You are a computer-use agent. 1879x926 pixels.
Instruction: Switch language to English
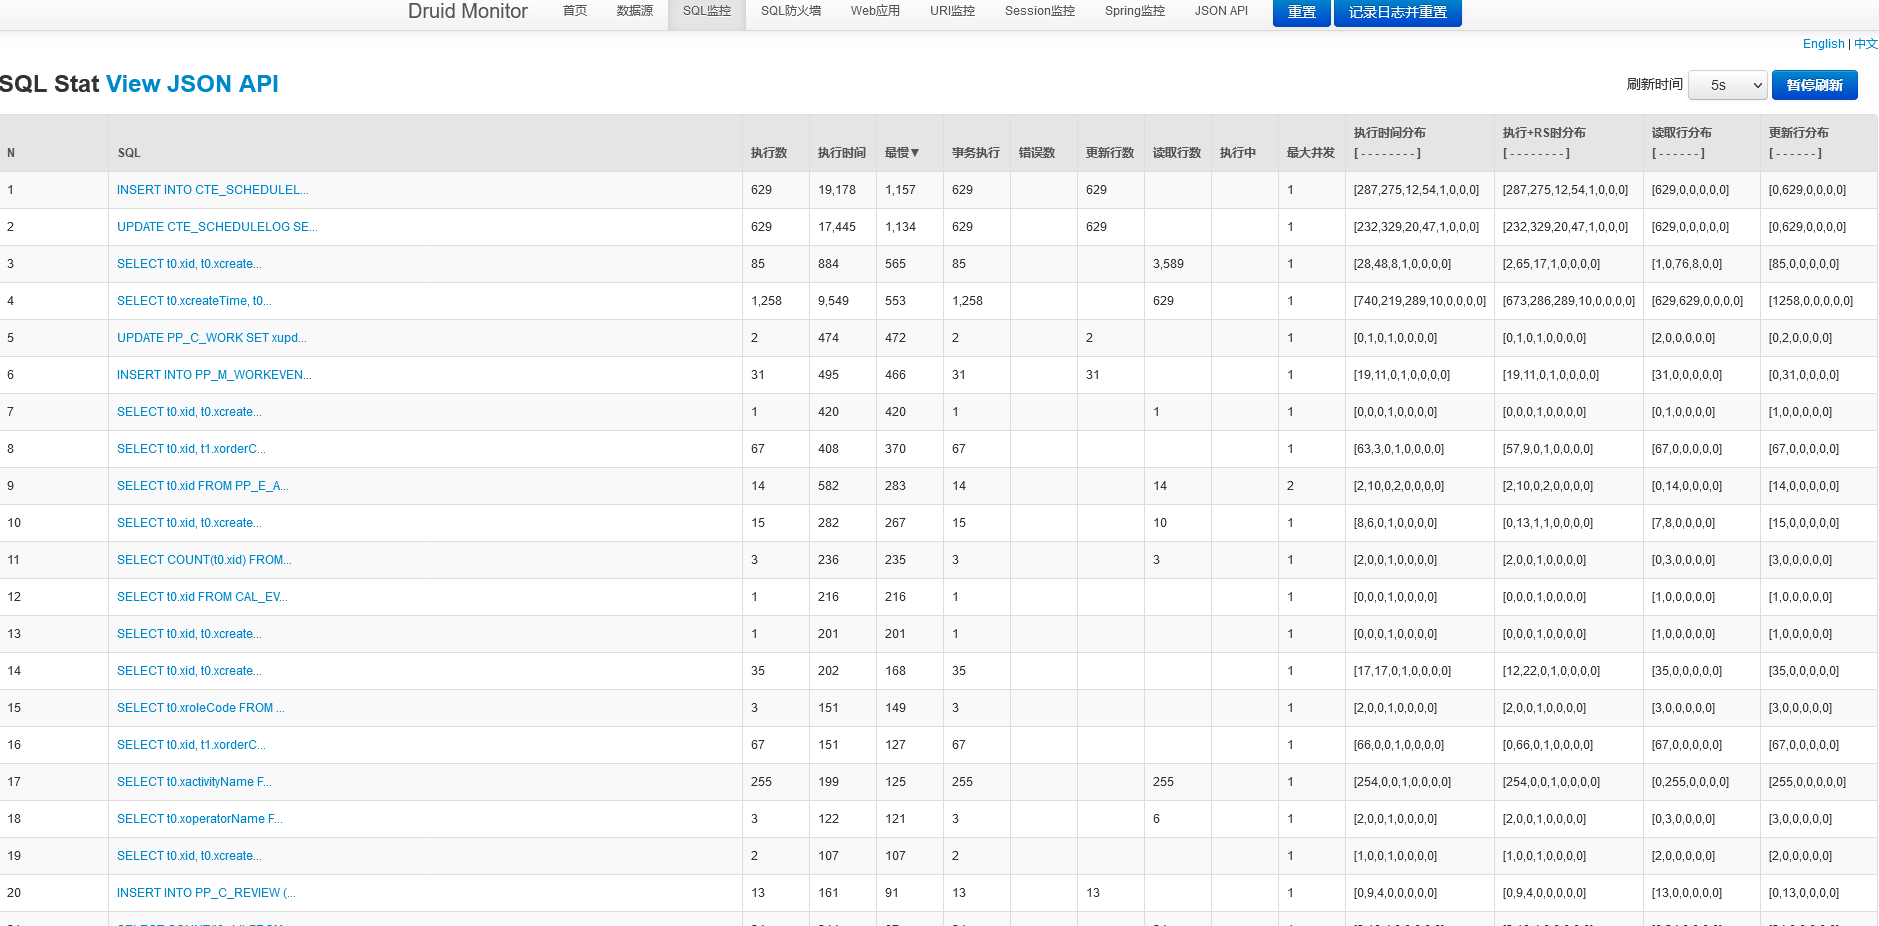tap(1823, 44)
